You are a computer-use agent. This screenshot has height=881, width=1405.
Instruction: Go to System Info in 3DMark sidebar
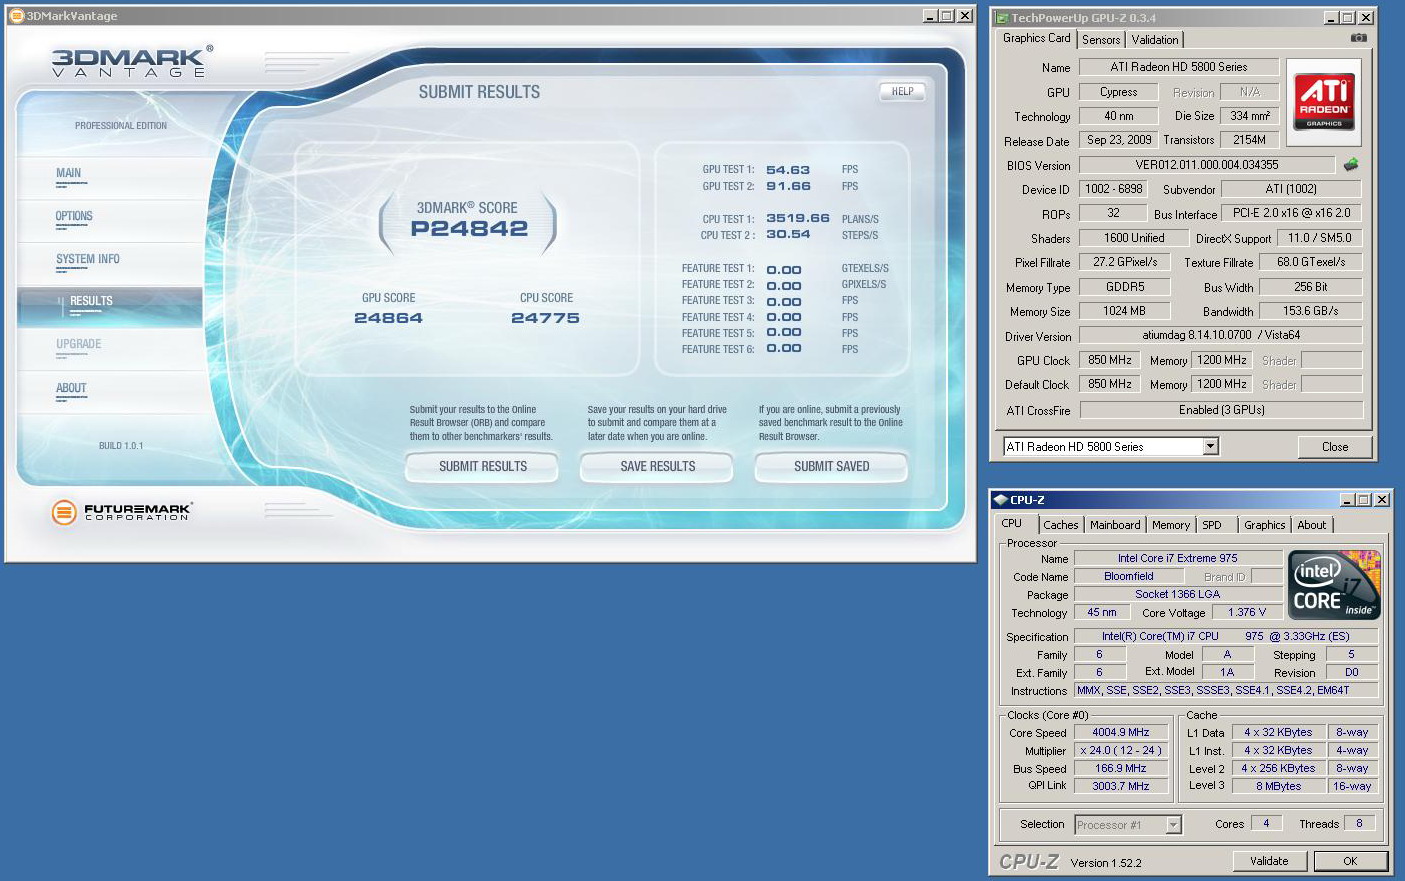pyautogui.click(x=88, y=260)
